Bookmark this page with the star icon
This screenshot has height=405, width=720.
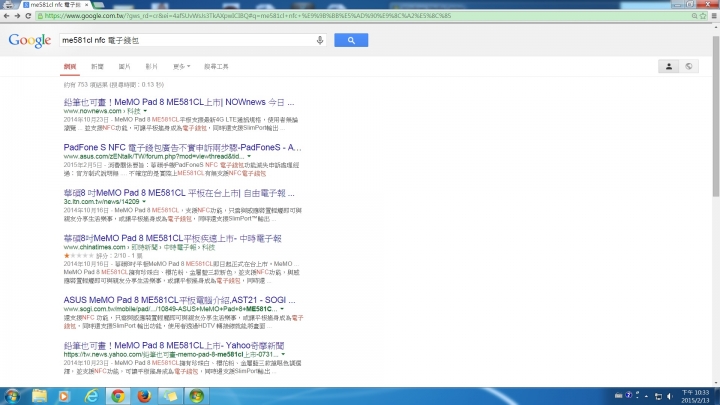[x=703, y=16]
